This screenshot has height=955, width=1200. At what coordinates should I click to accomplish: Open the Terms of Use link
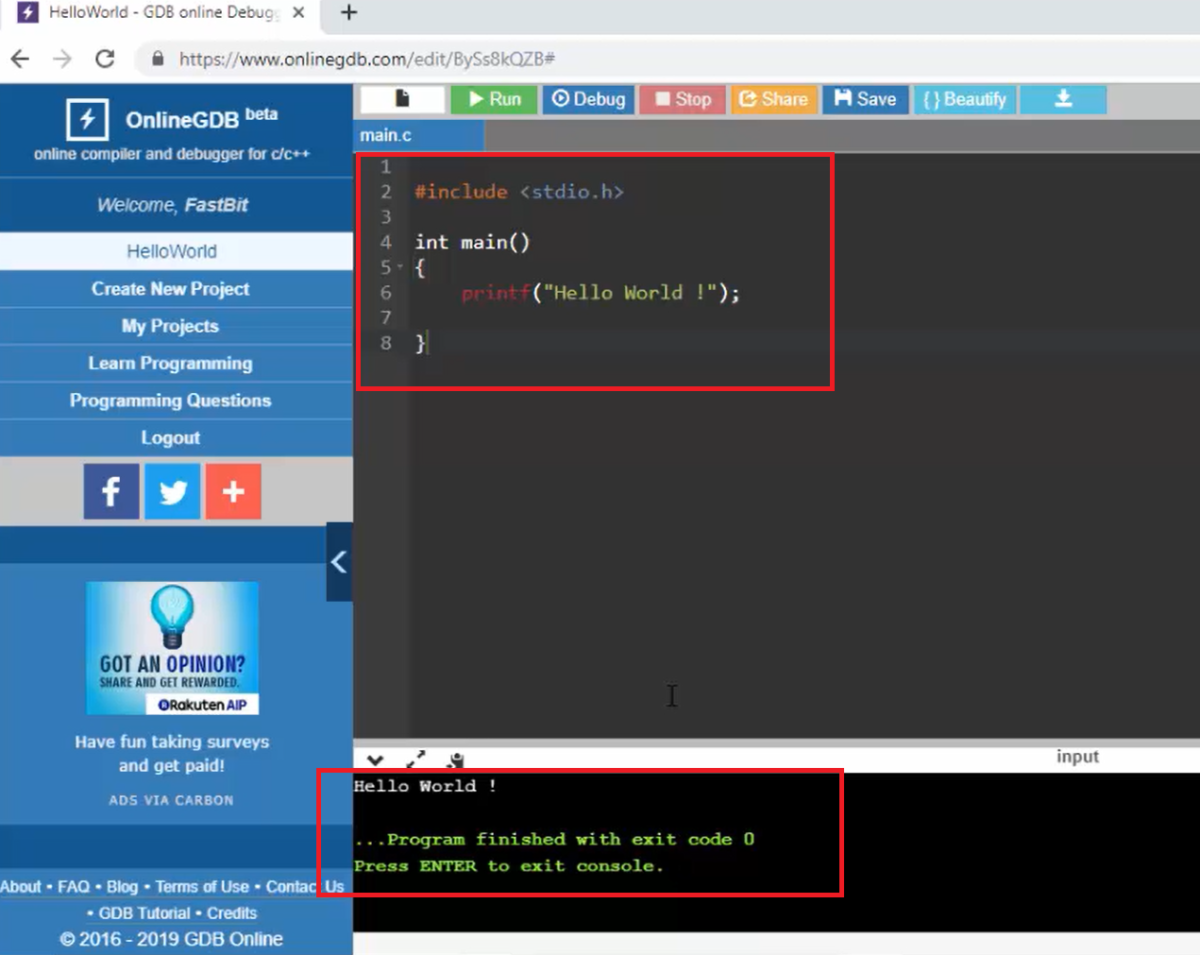(202, 886)
